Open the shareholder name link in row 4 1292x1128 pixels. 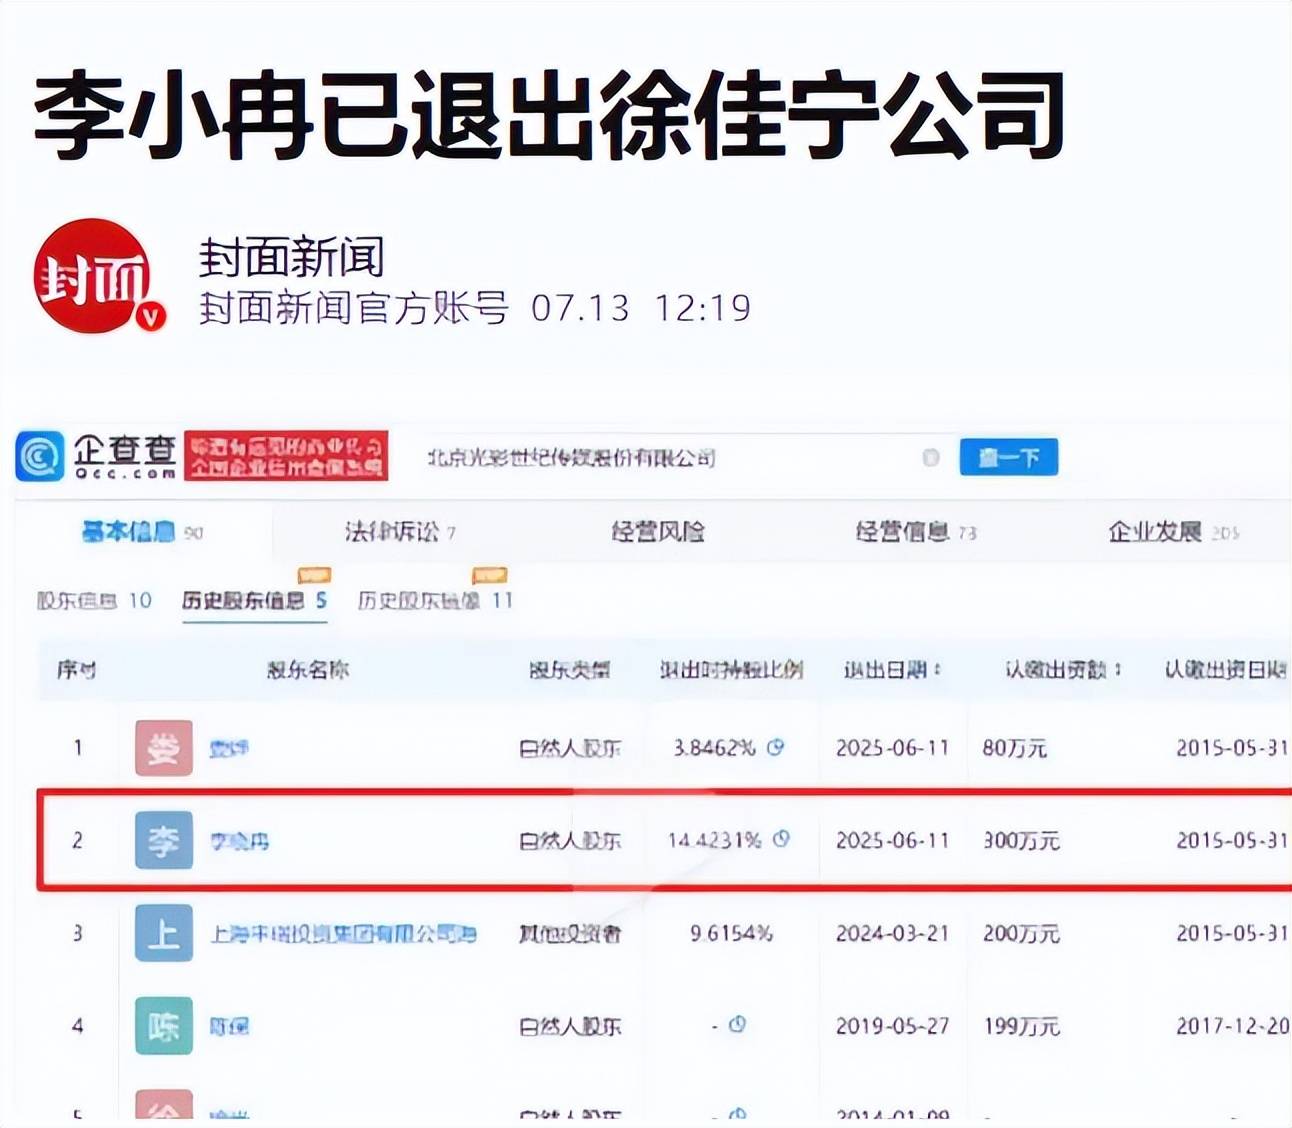(x=229, y=1027)
